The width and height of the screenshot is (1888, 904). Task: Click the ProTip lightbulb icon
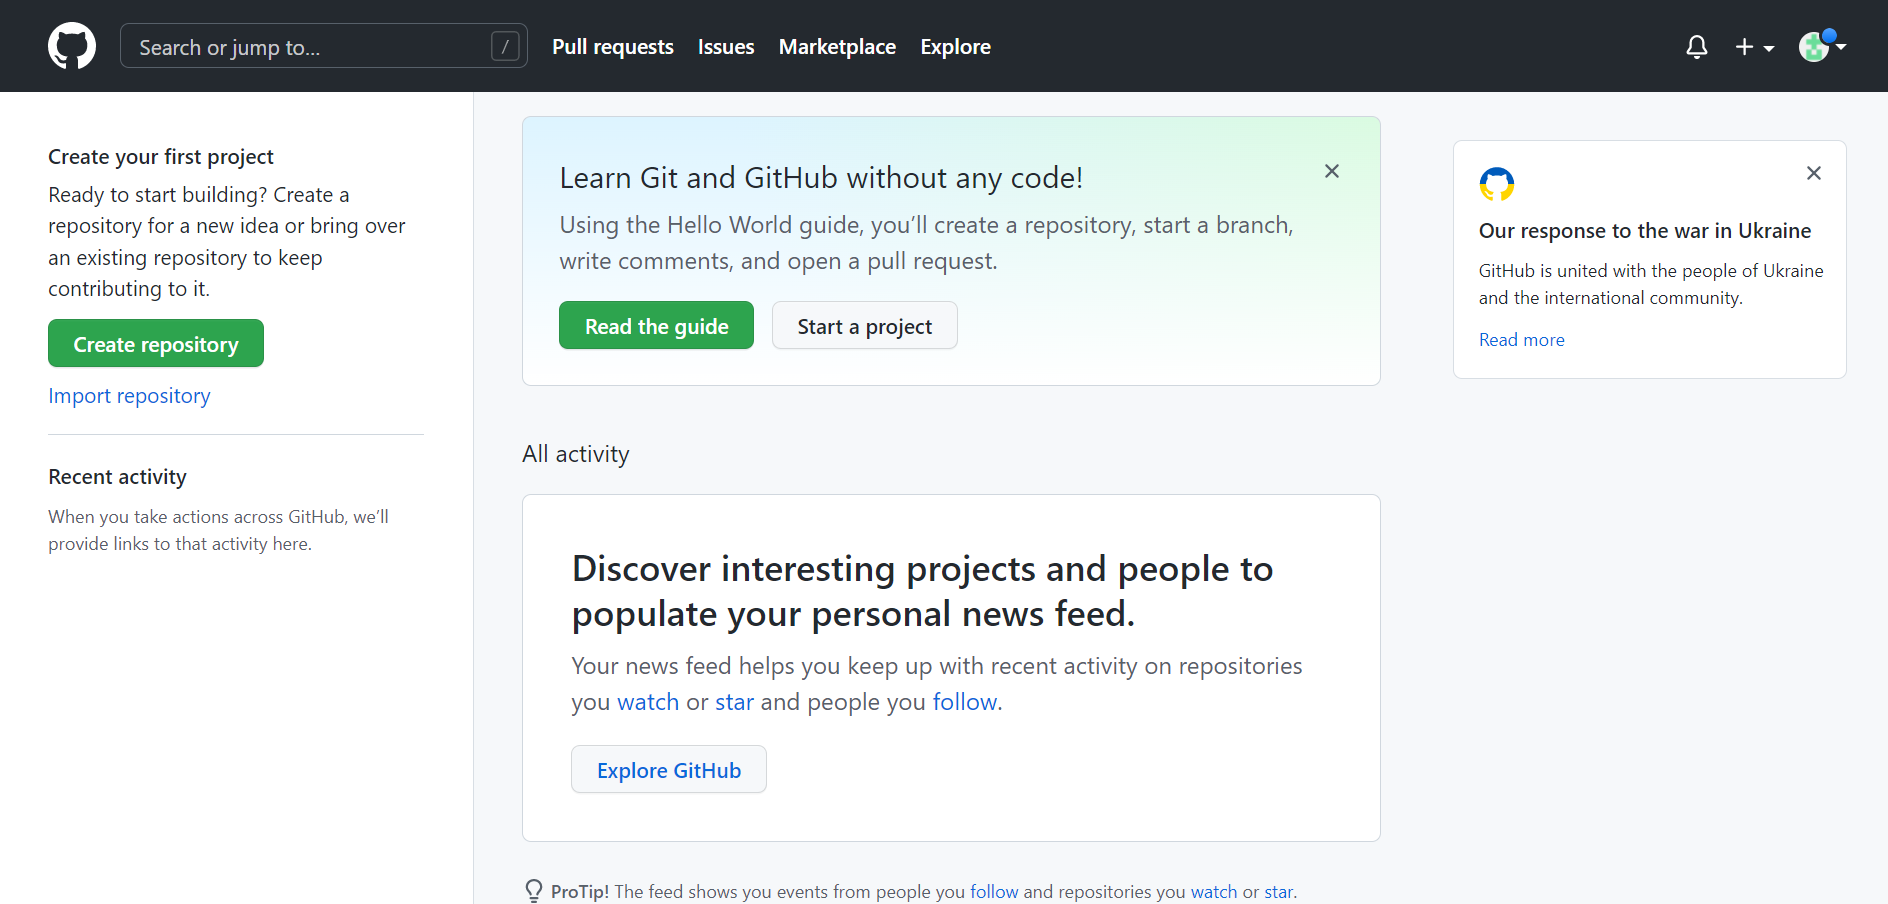[x=534, y=890]
